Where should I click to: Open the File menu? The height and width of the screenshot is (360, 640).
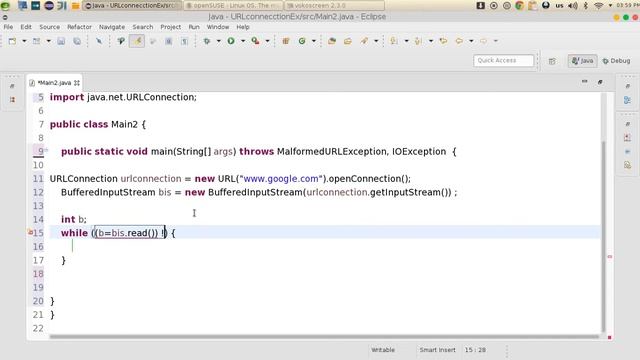pos(8,27)
